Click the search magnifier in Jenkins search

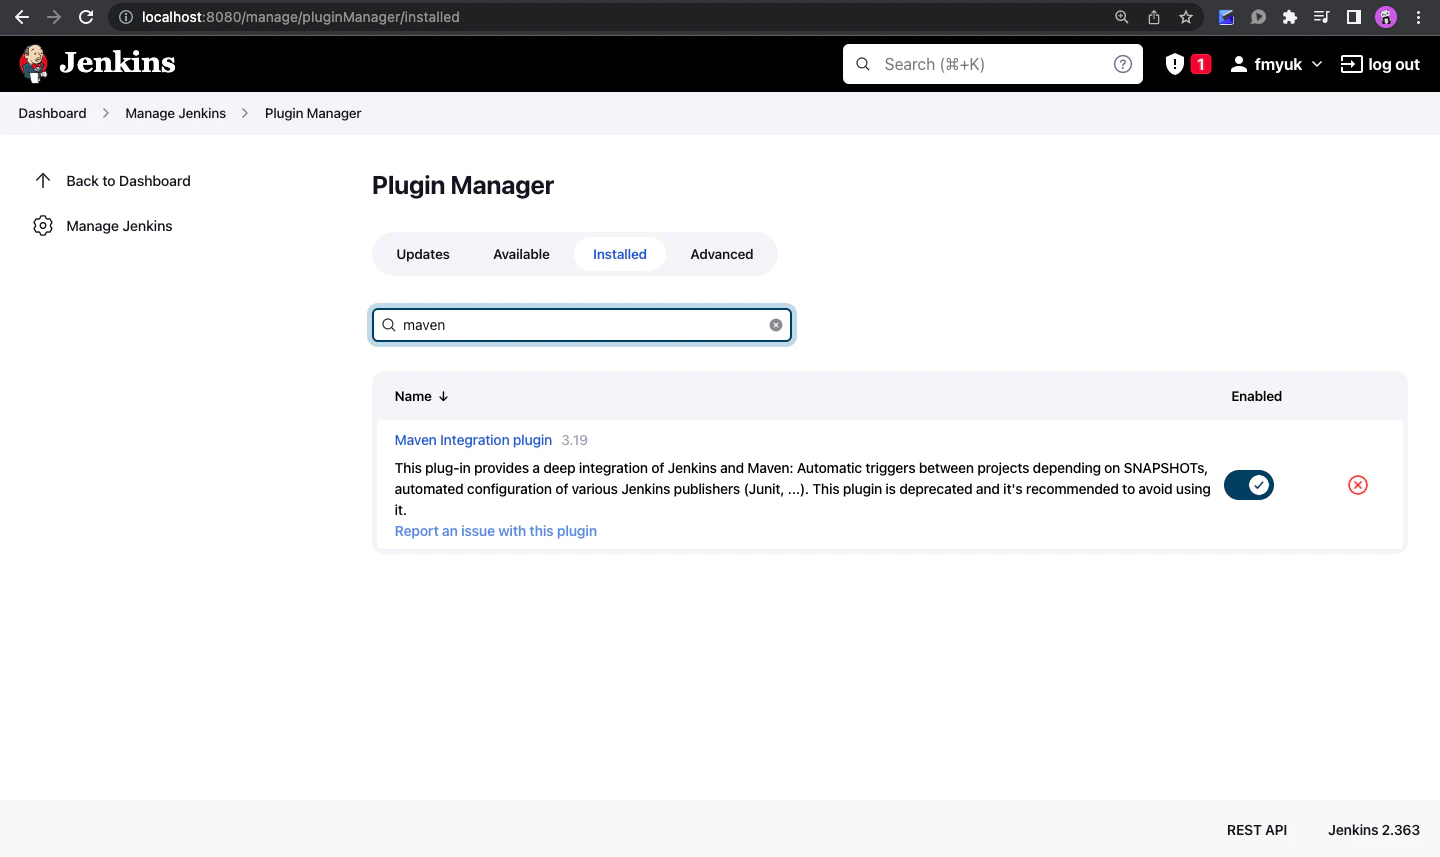pyautogui.click(x=863, y=64)
